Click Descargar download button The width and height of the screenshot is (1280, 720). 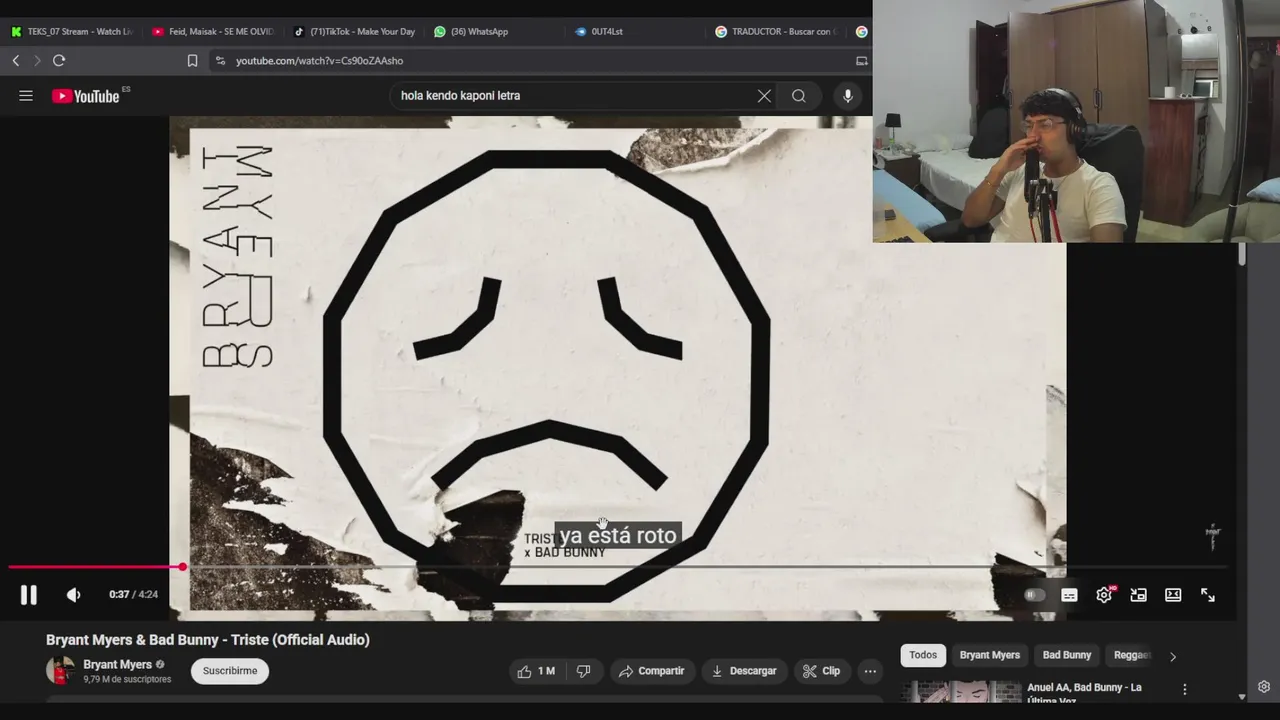click(x=743, y=671)
